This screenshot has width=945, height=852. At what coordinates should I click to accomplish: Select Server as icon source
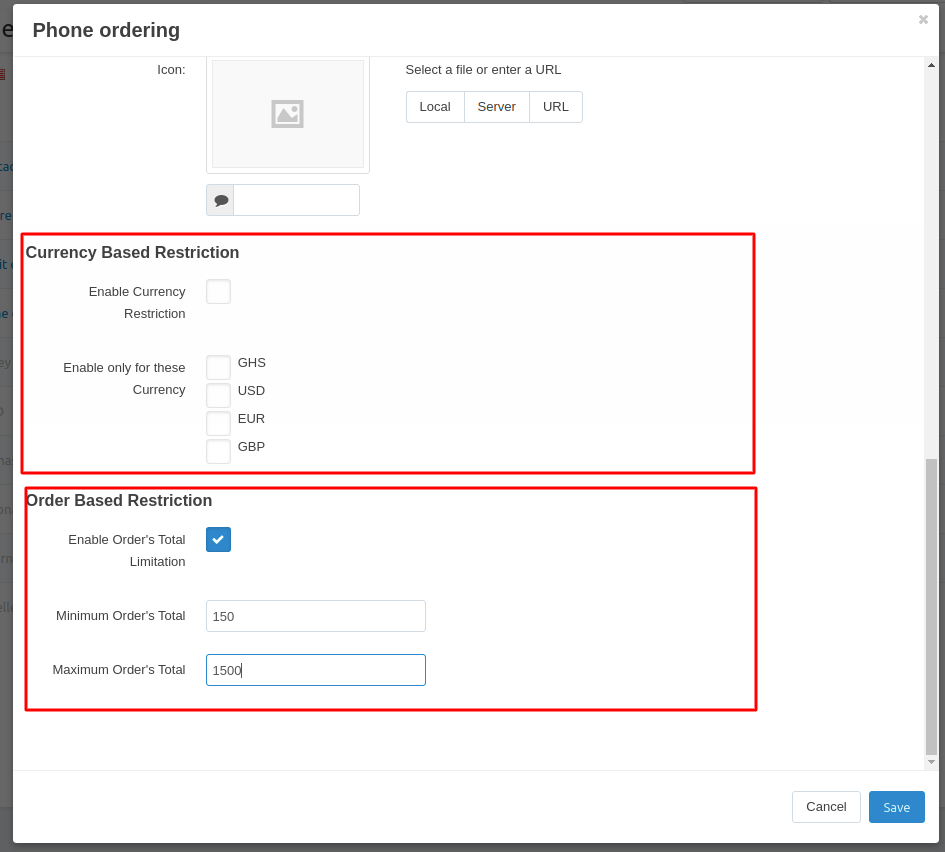(496, 107)
